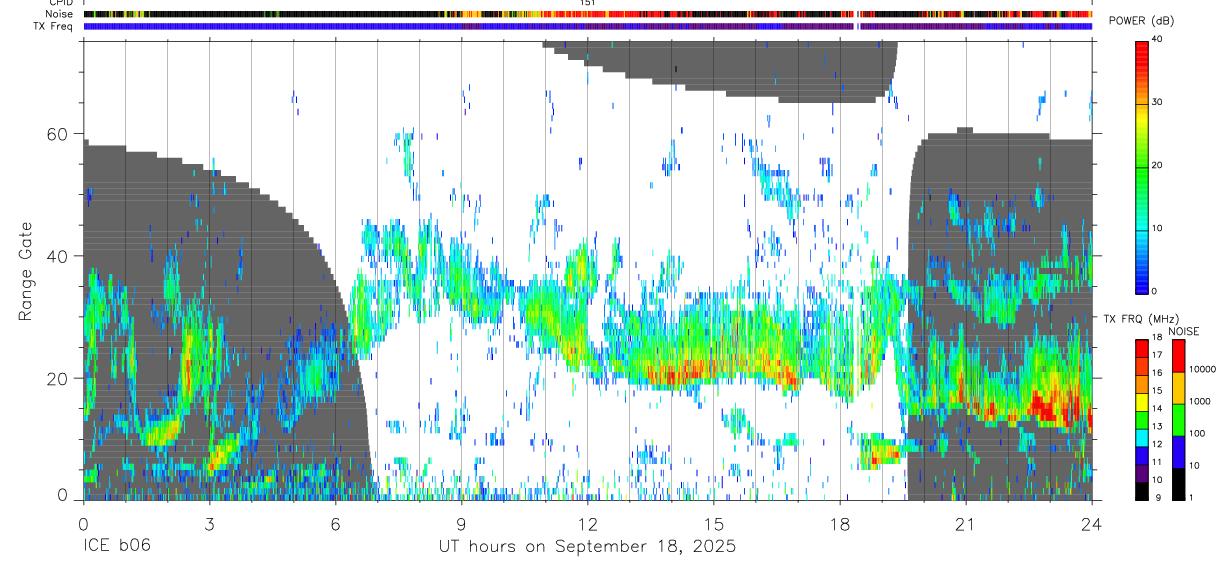Click the '60' tick label on the Range Gate axis
Screen dimensions: 1228x567
point(58,133)
